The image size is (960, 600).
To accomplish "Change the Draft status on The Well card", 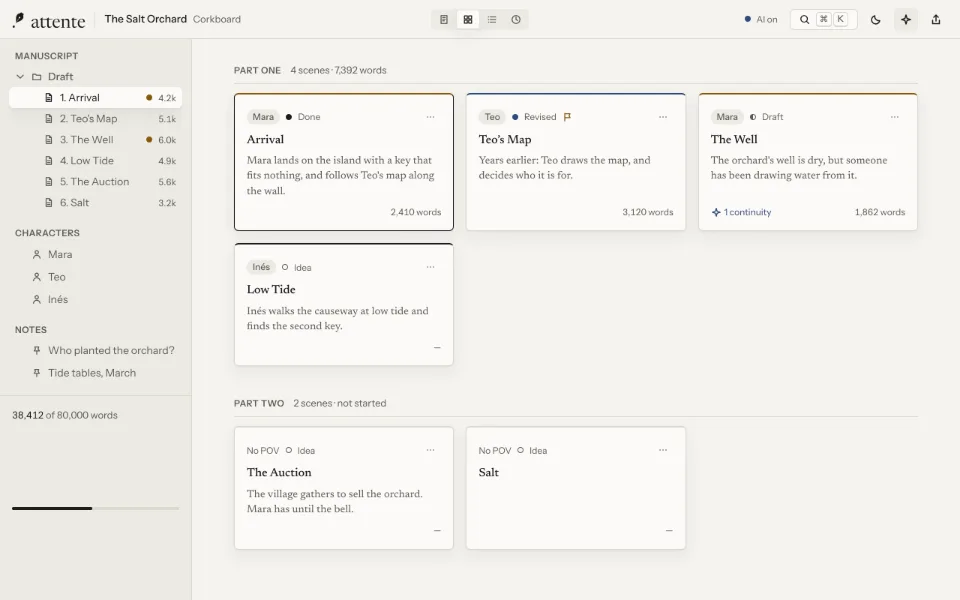I will pos(767,117).
